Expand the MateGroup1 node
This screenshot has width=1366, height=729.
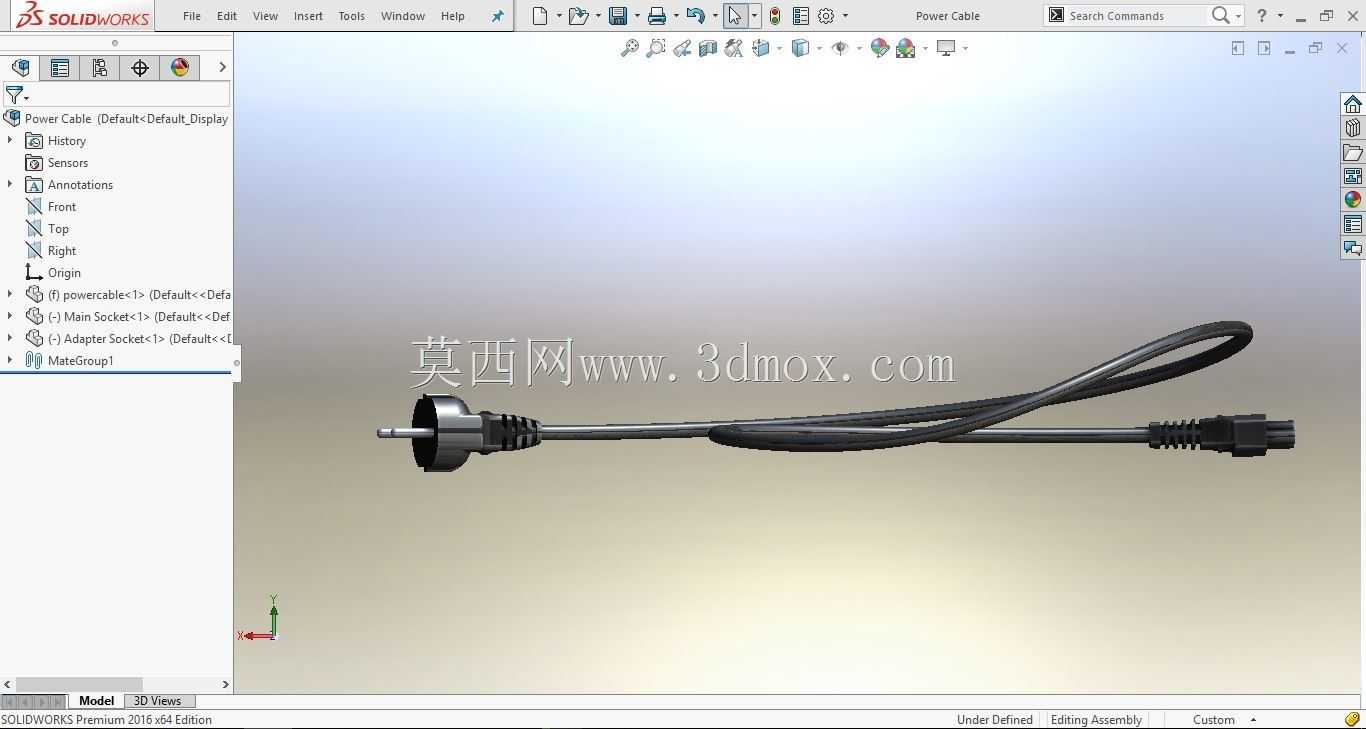10,360
